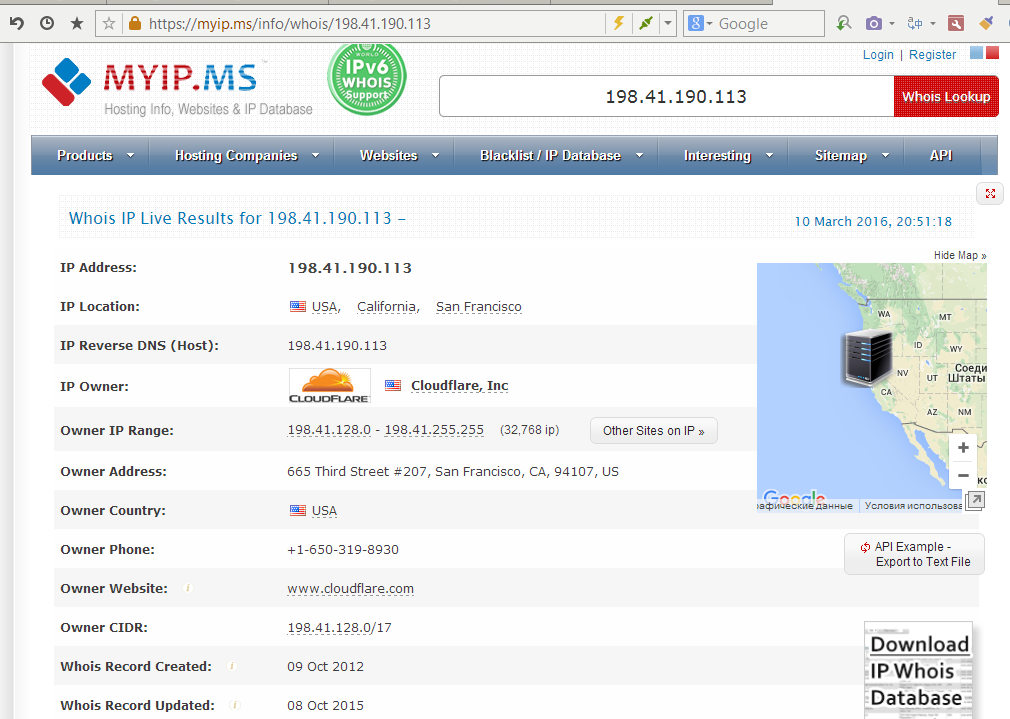1010x719 pixels.
Task: Click the browser history clock icon
Action: point(46,23)
